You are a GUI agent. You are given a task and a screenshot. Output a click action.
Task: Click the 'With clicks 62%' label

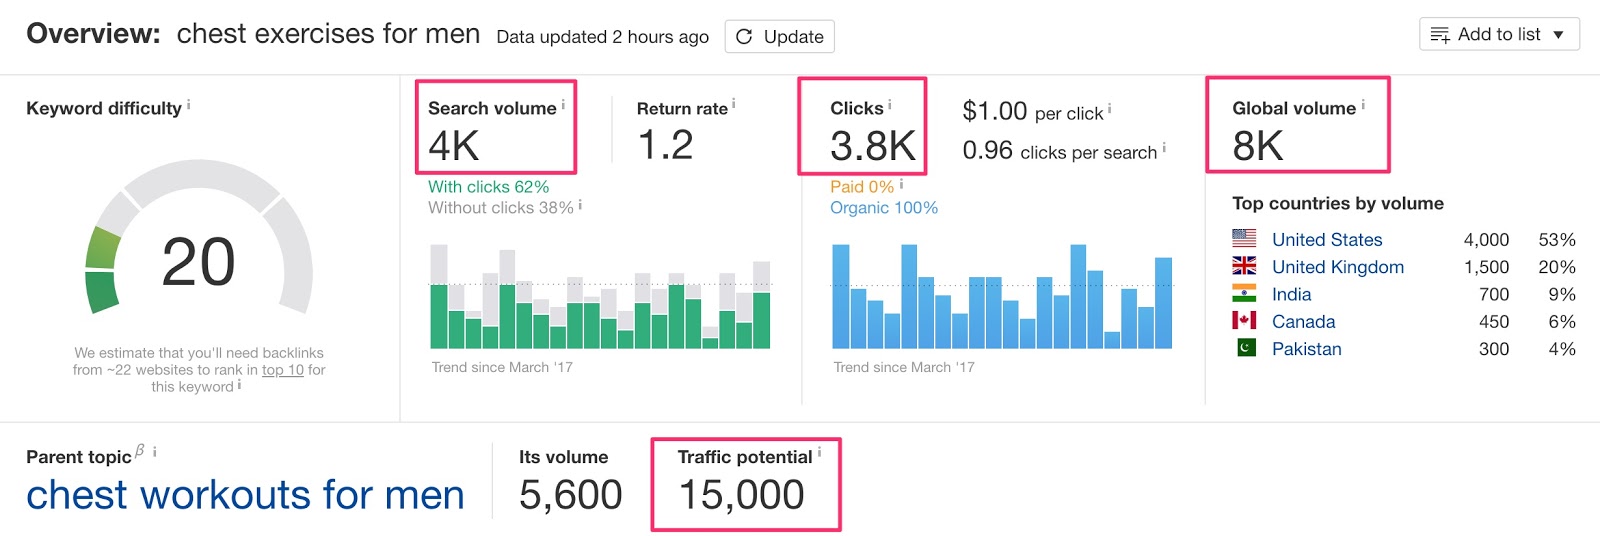point(488,187)
